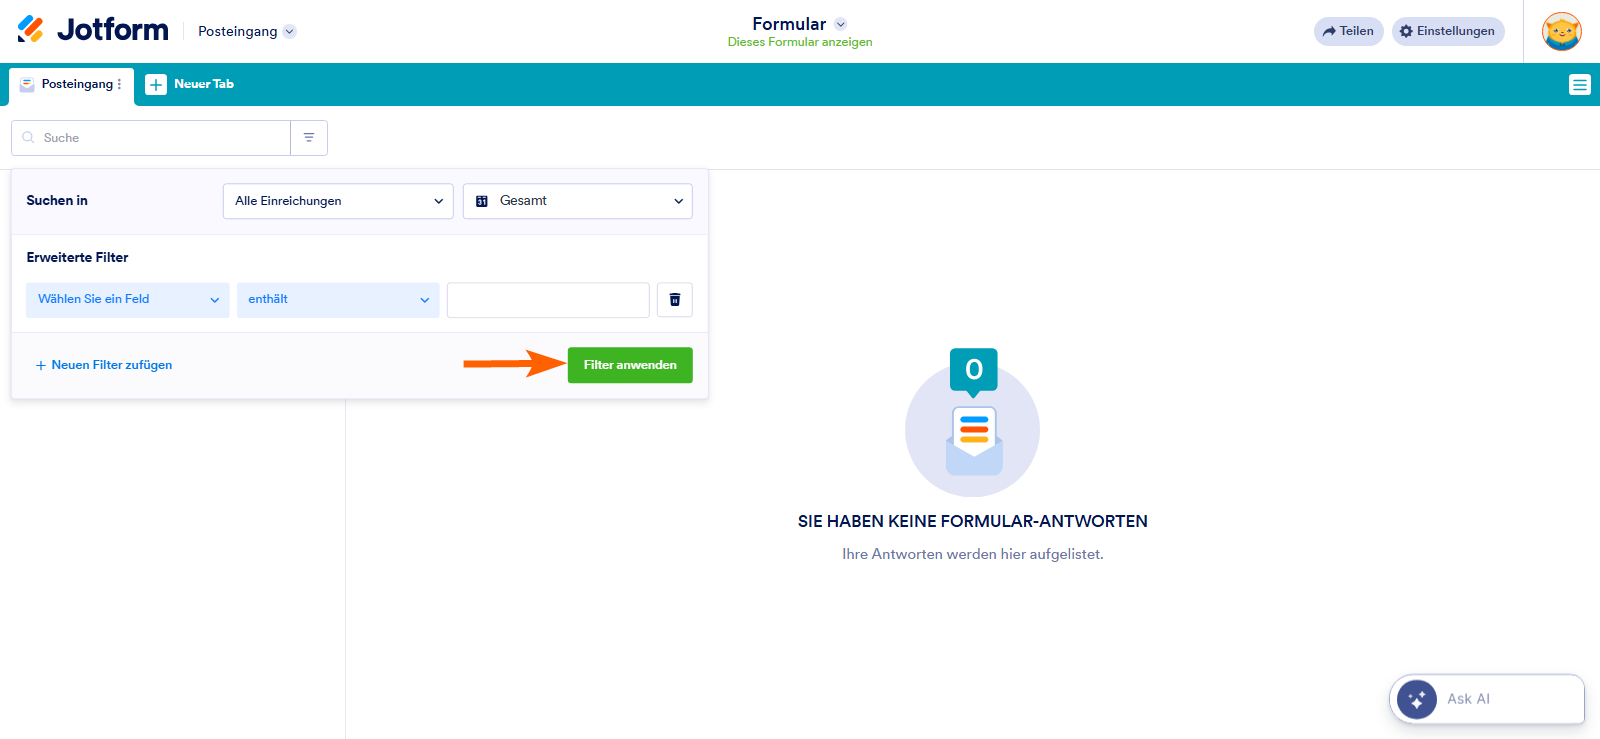Open the 'enthält' condition dropdown

338,300
